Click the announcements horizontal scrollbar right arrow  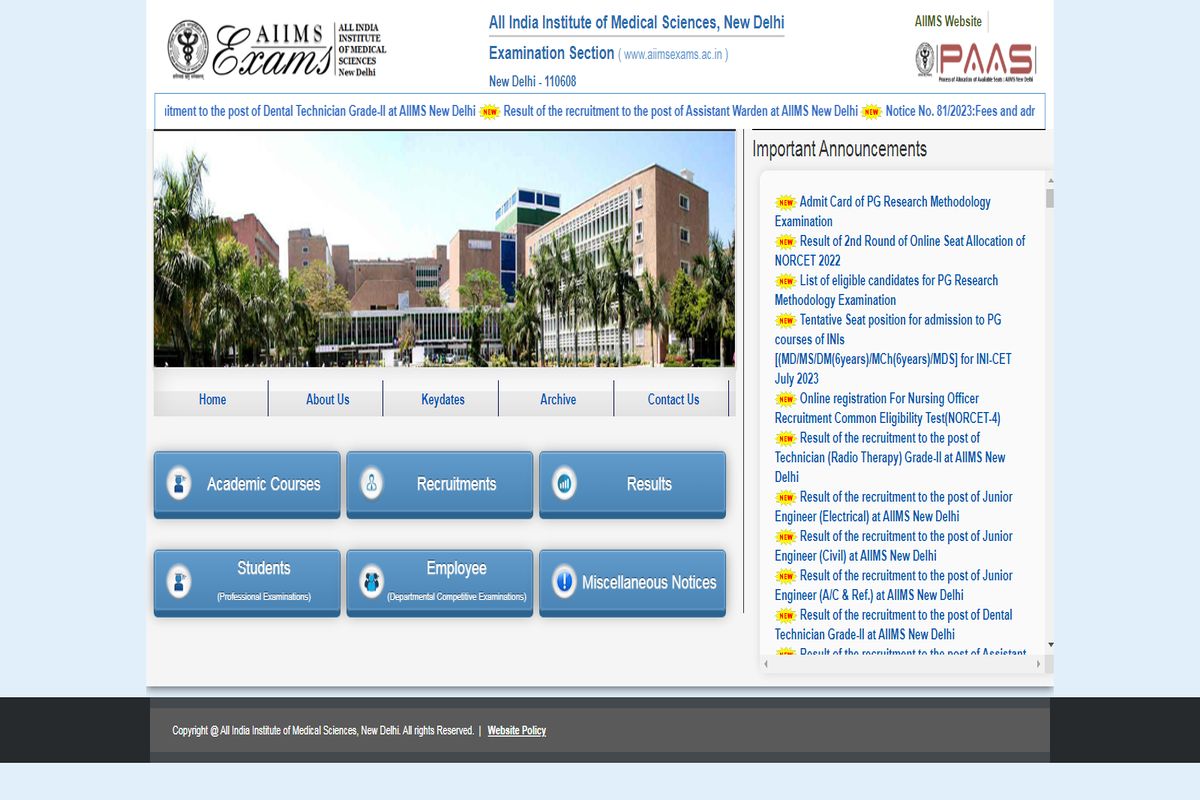coord(1038,664)
